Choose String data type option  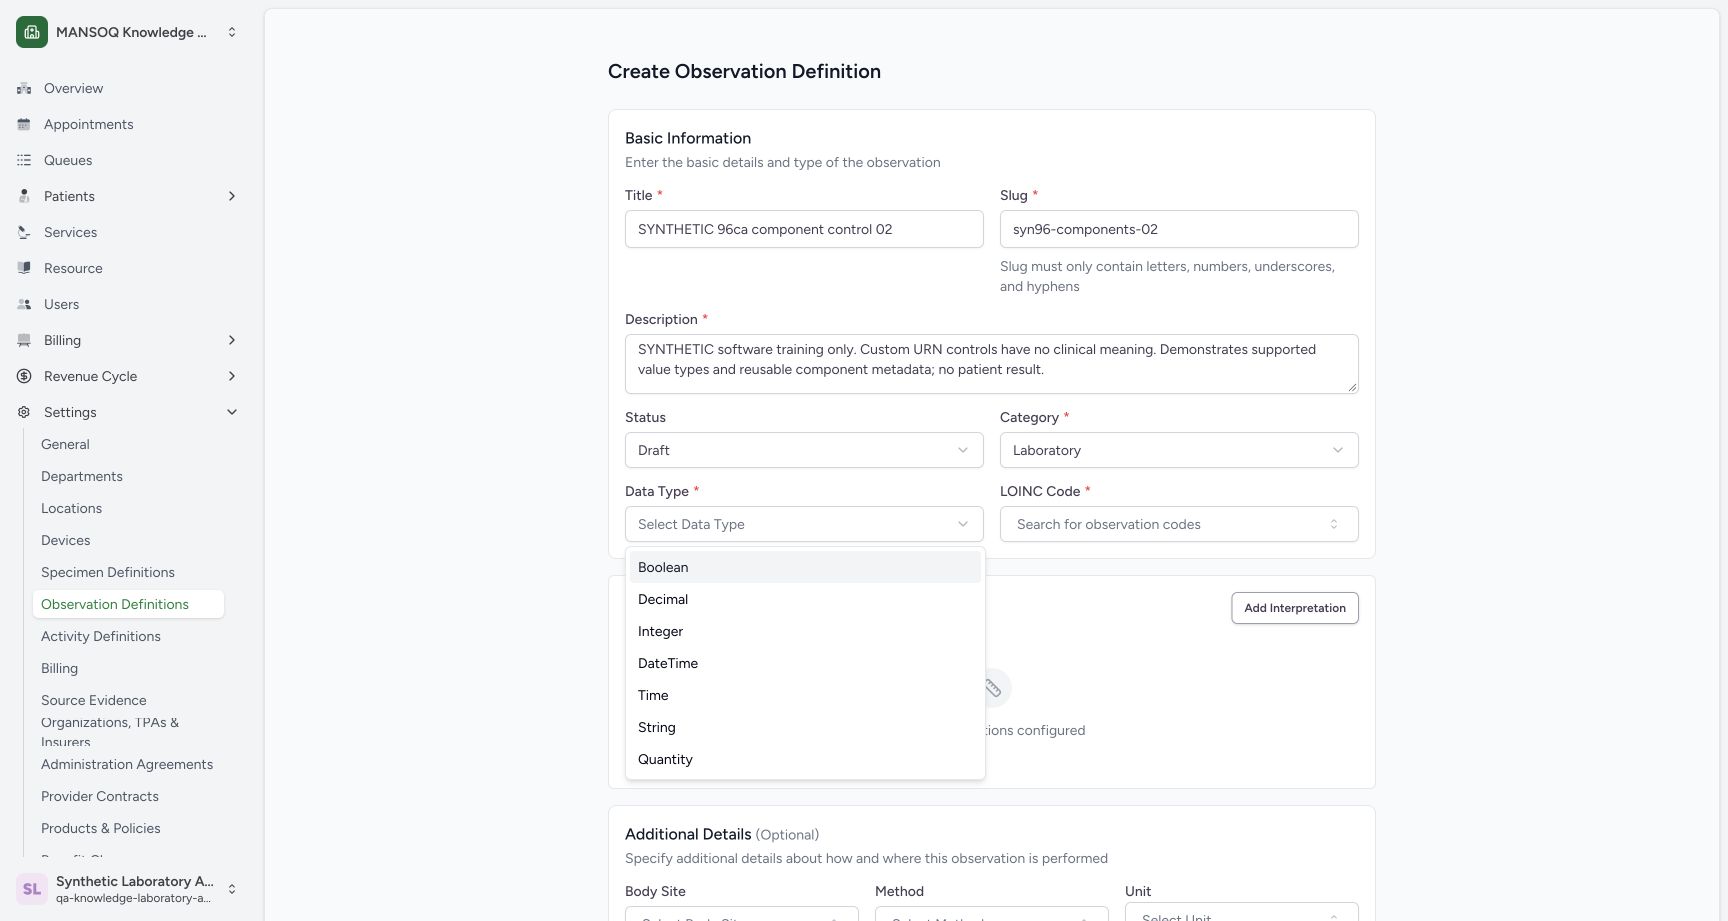(805, 727)
